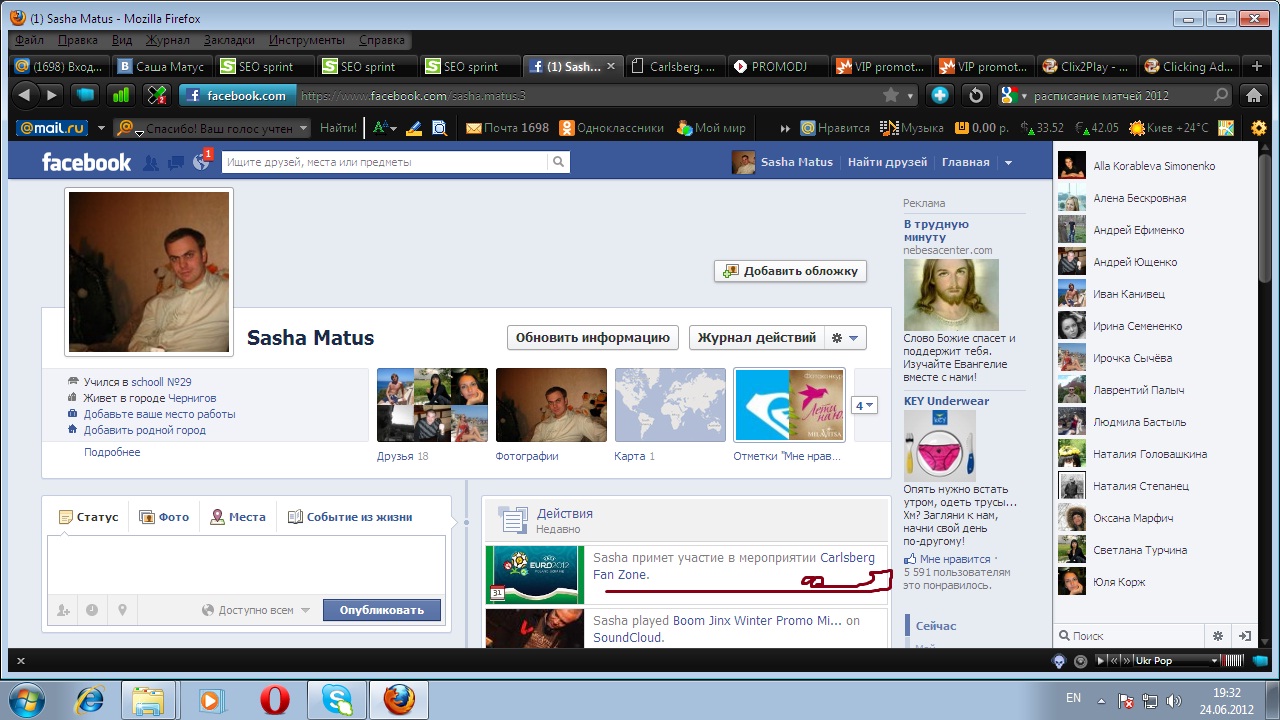Click search magnifier in Facebook search box
The height and width of the screenshot is (720, 1280).
pyautogui.click(x=558, y=162)
